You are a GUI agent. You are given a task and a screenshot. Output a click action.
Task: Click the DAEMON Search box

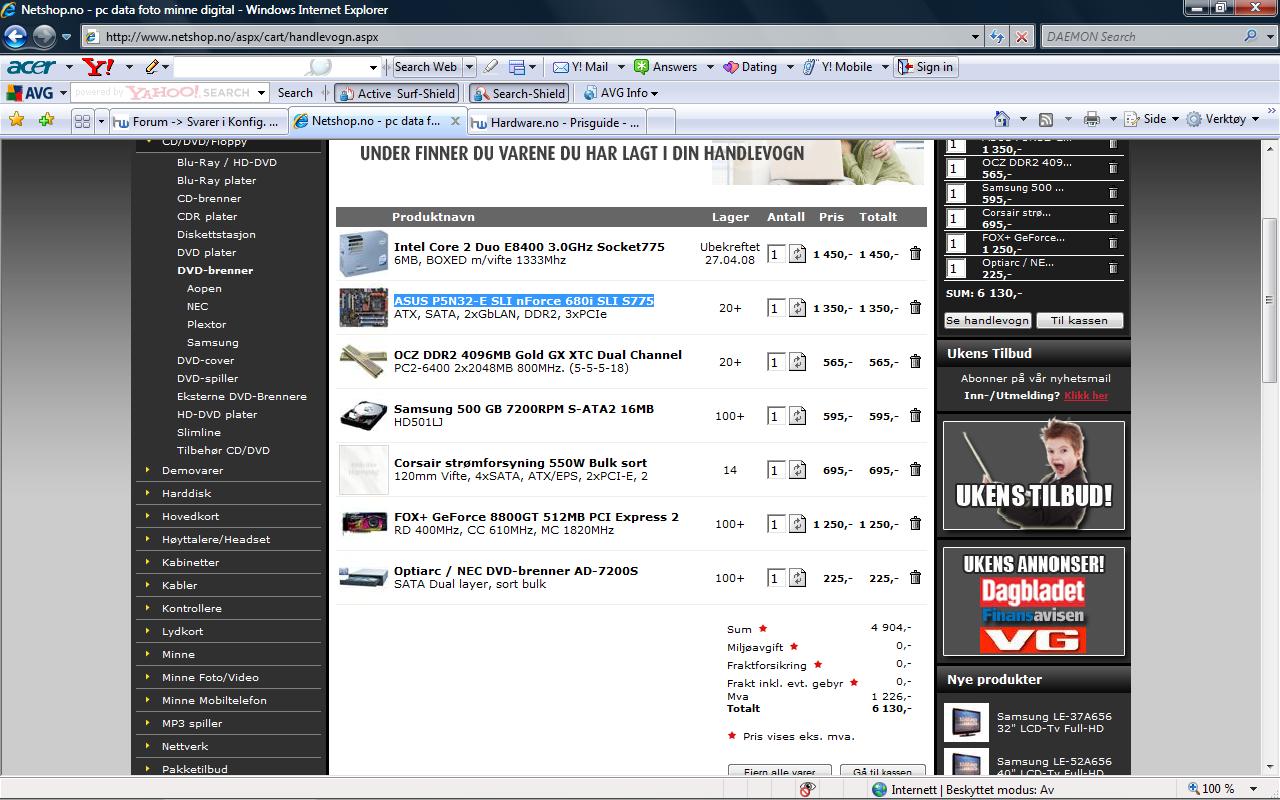tap(1139, 37)
